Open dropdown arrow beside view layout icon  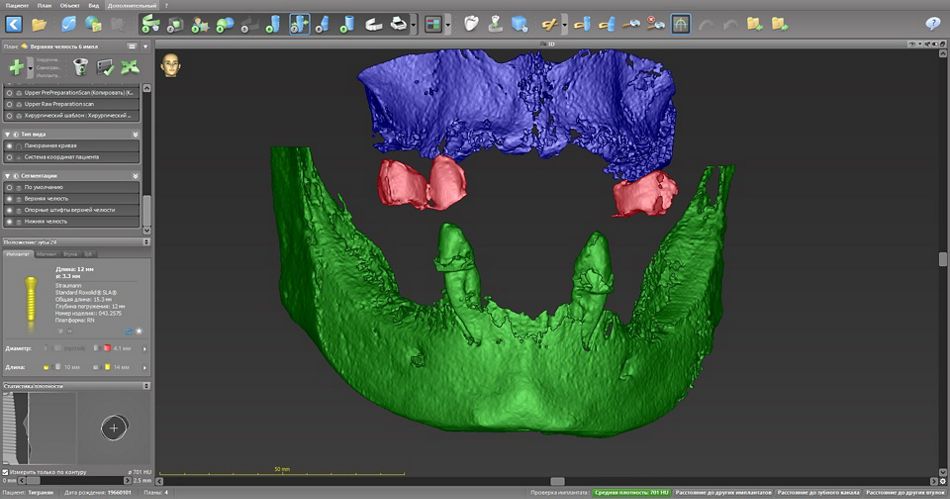[x=448, y=24]
